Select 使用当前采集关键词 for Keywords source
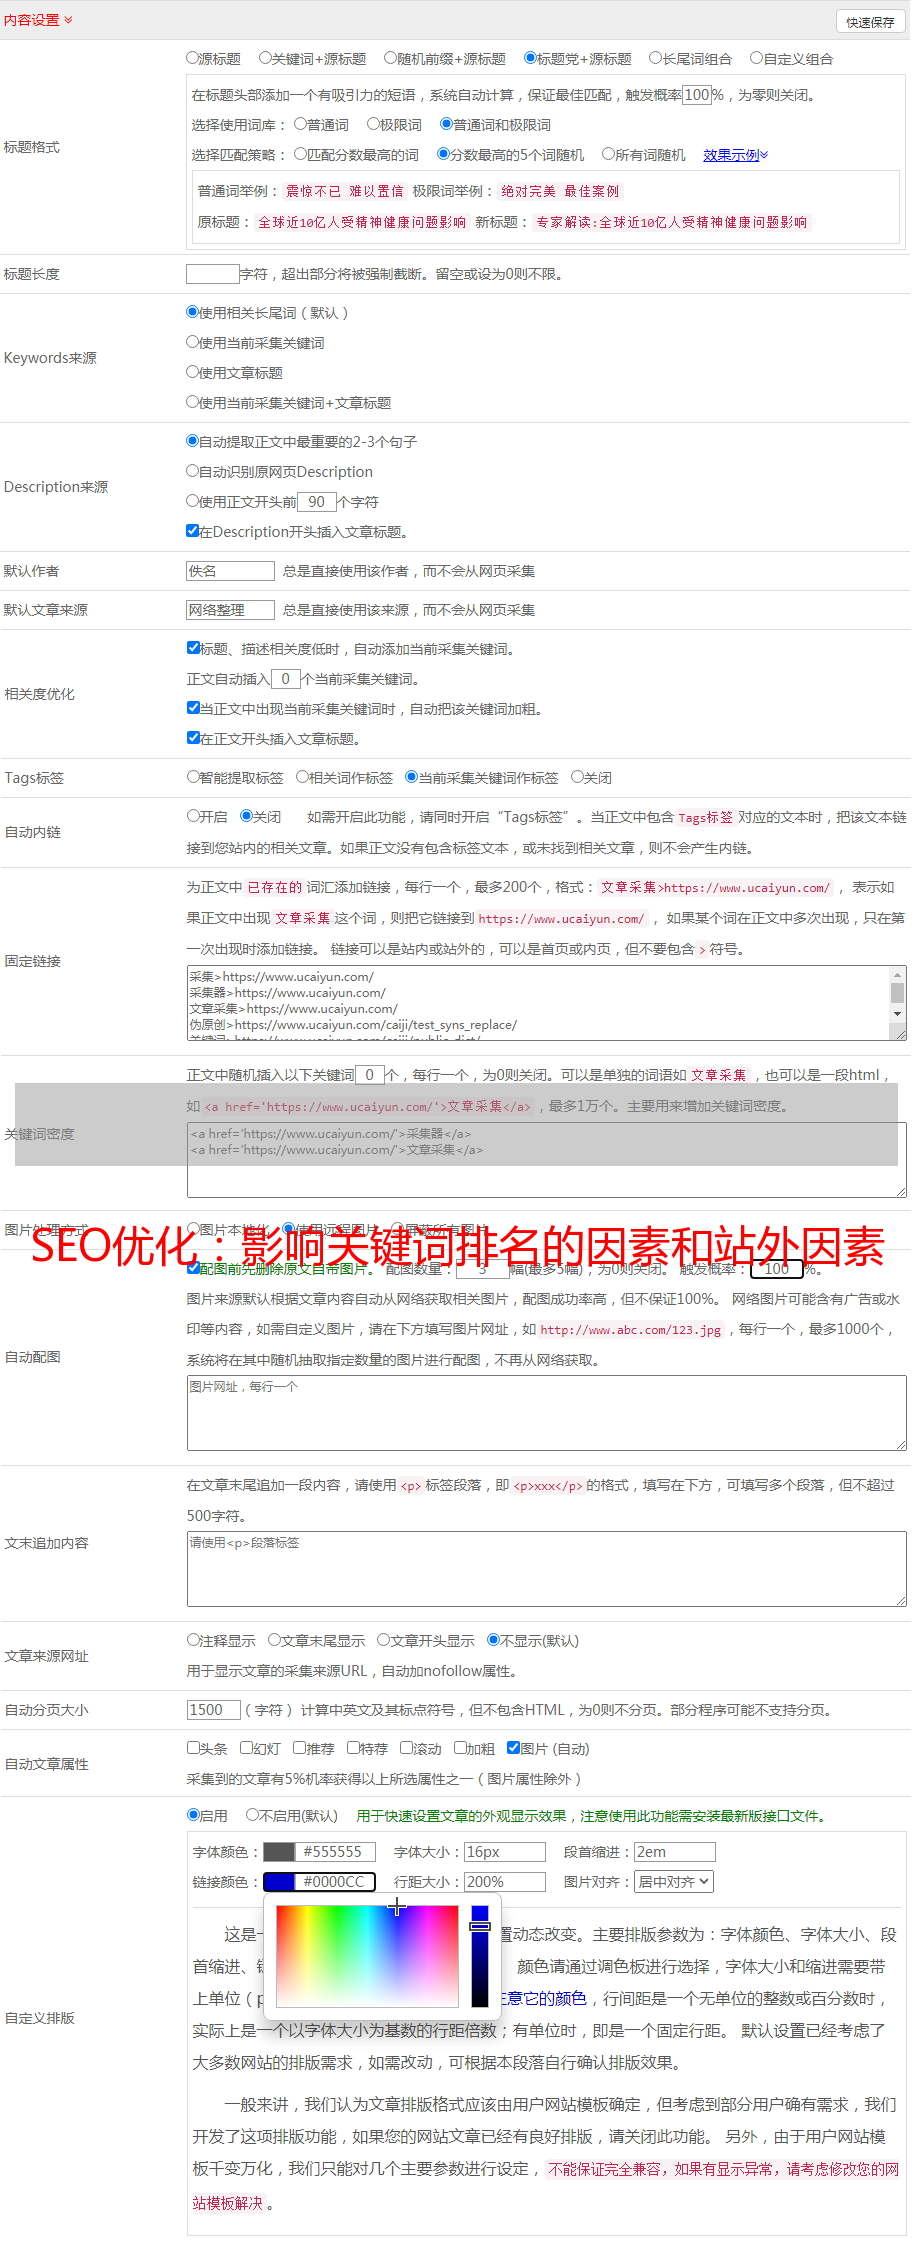Screen dimensions: 912x2249 [x=193, y=342]
